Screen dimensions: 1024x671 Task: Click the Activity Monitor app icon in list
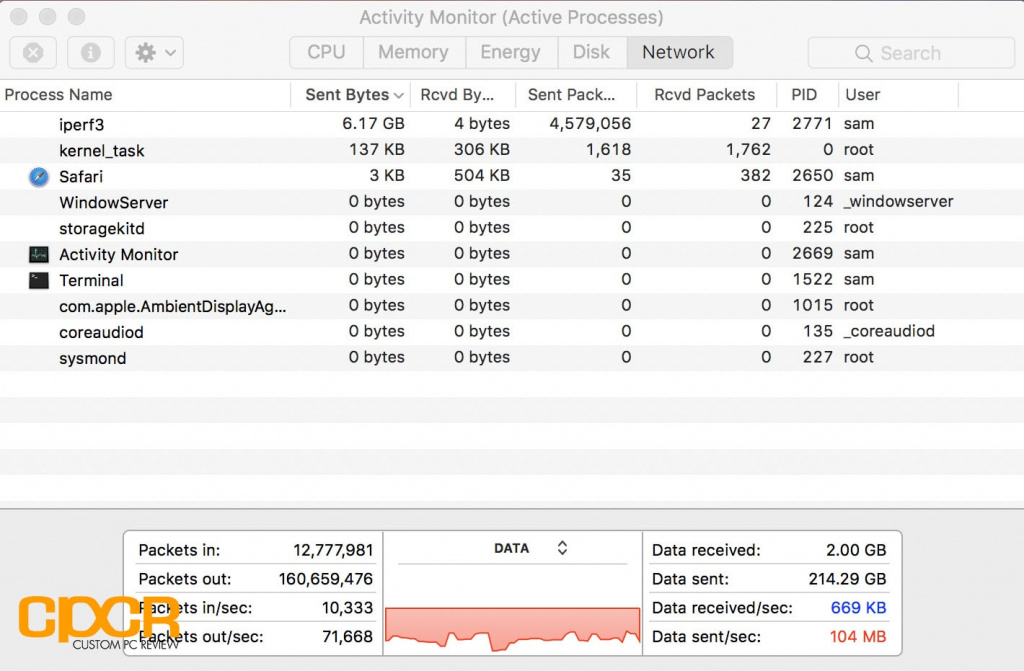point(39,254)
